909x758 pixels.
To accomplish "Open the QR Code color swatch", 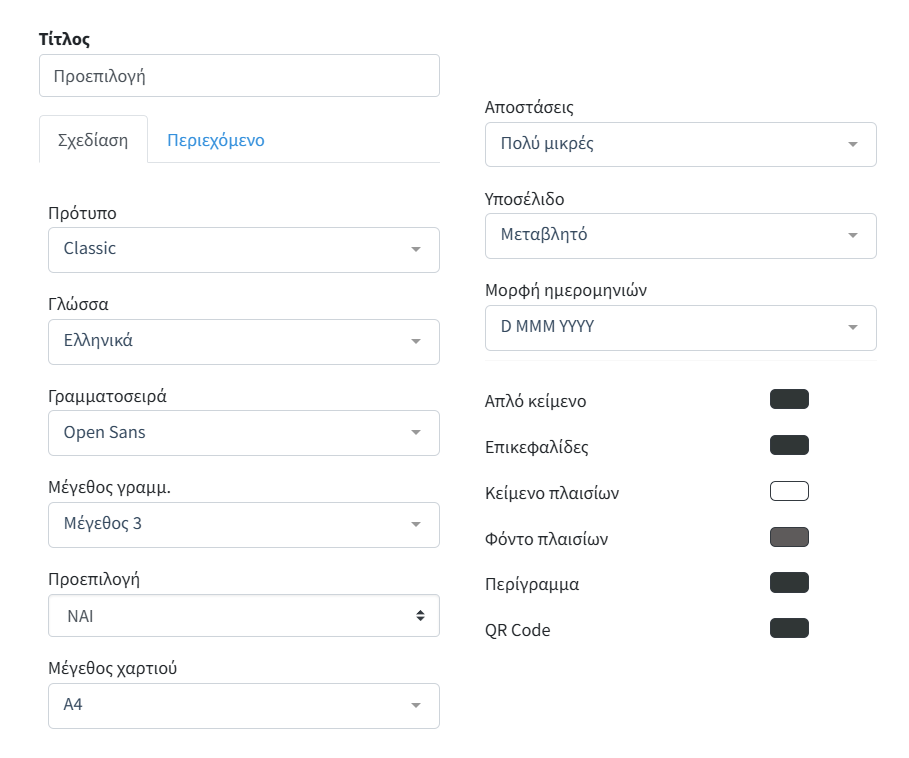I will click(x=789, y=628).
